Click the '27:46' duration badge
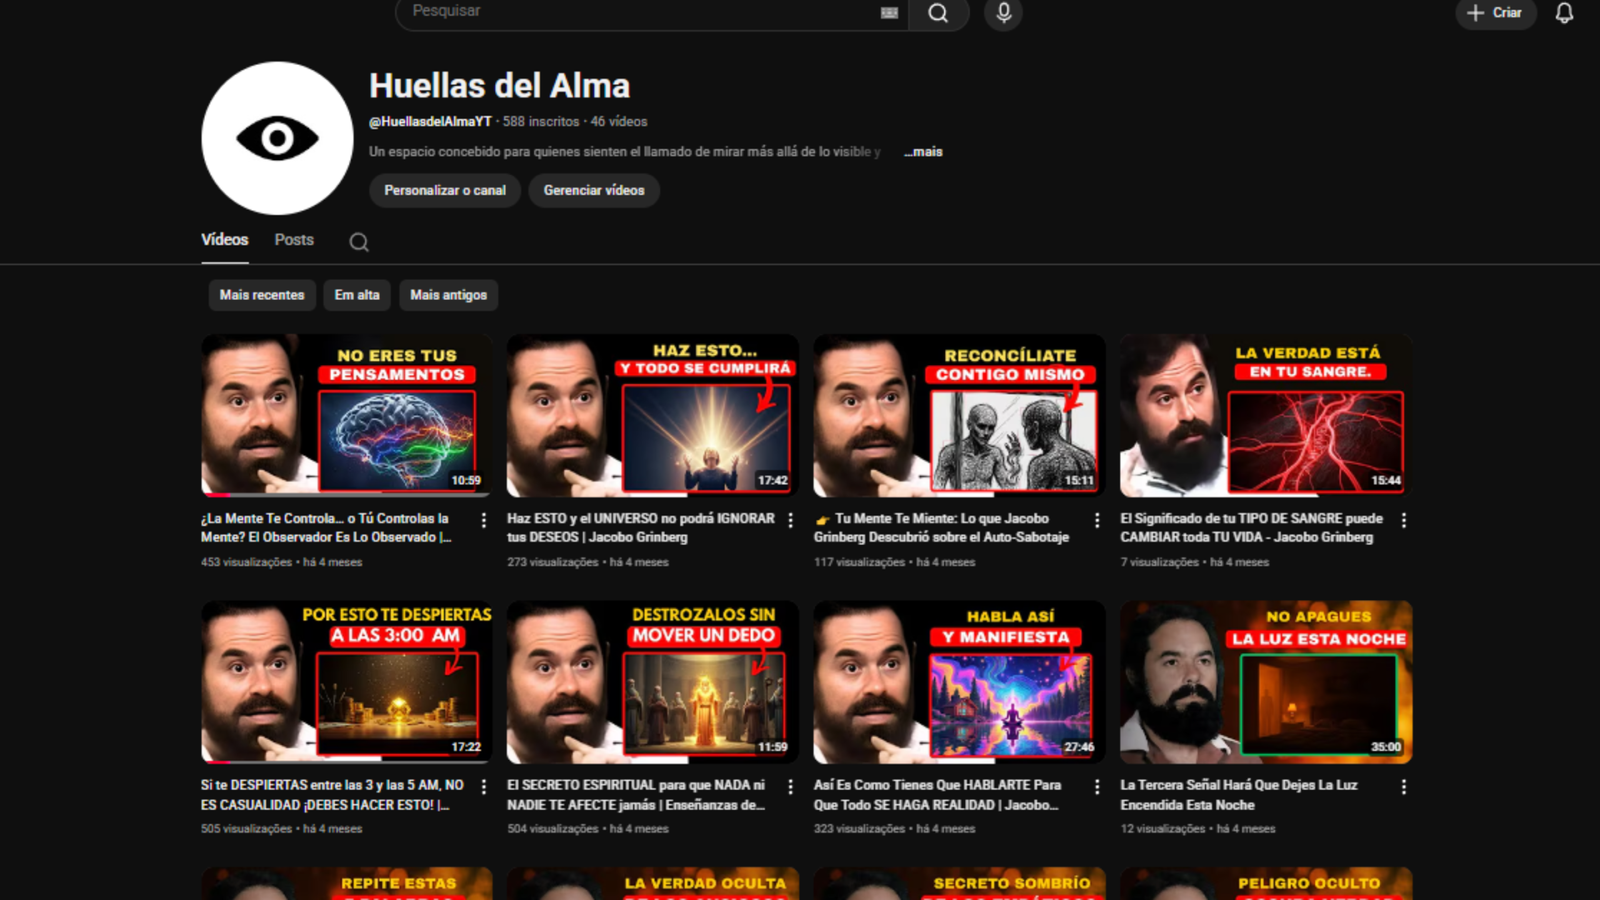The image size is (1600, 900). tap(1079, 747)
